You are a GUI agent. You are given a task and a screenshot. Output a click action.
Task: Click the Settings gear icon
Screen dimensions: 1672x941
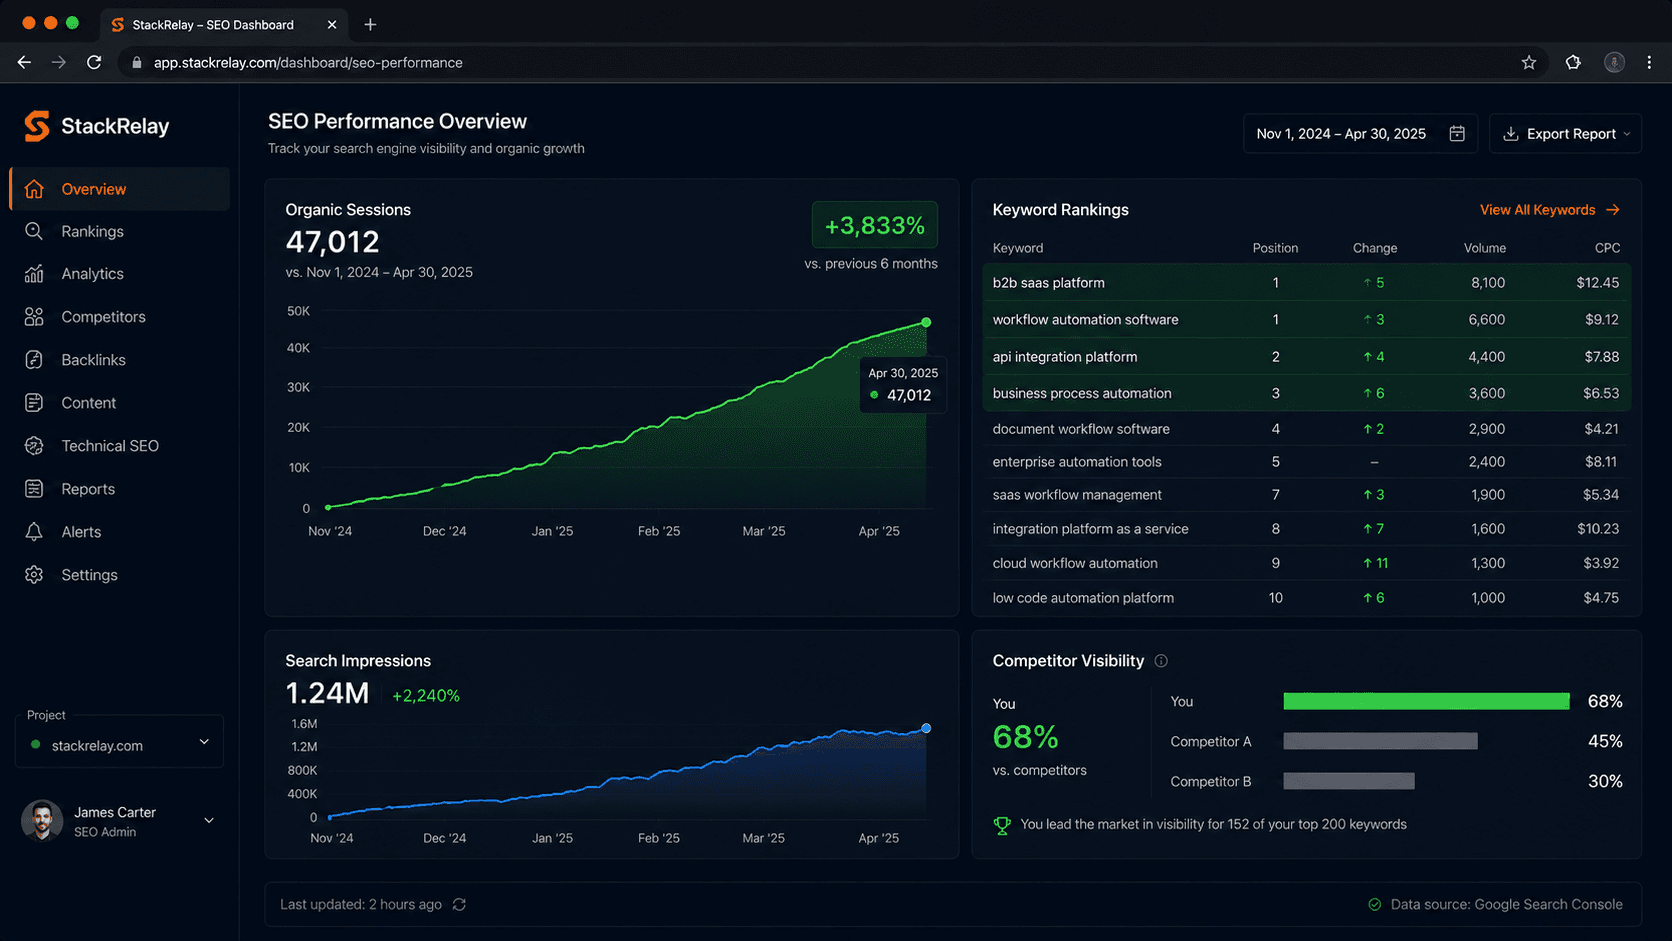tap(34, 575)
